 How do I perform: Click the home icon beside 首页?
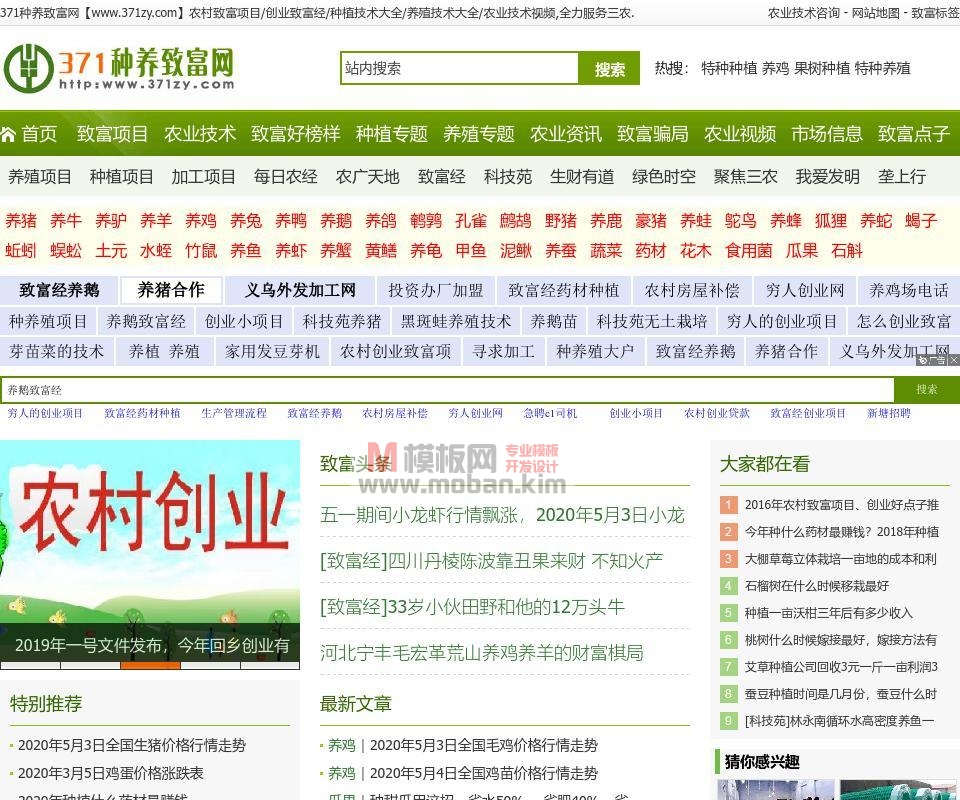point(8,134)
